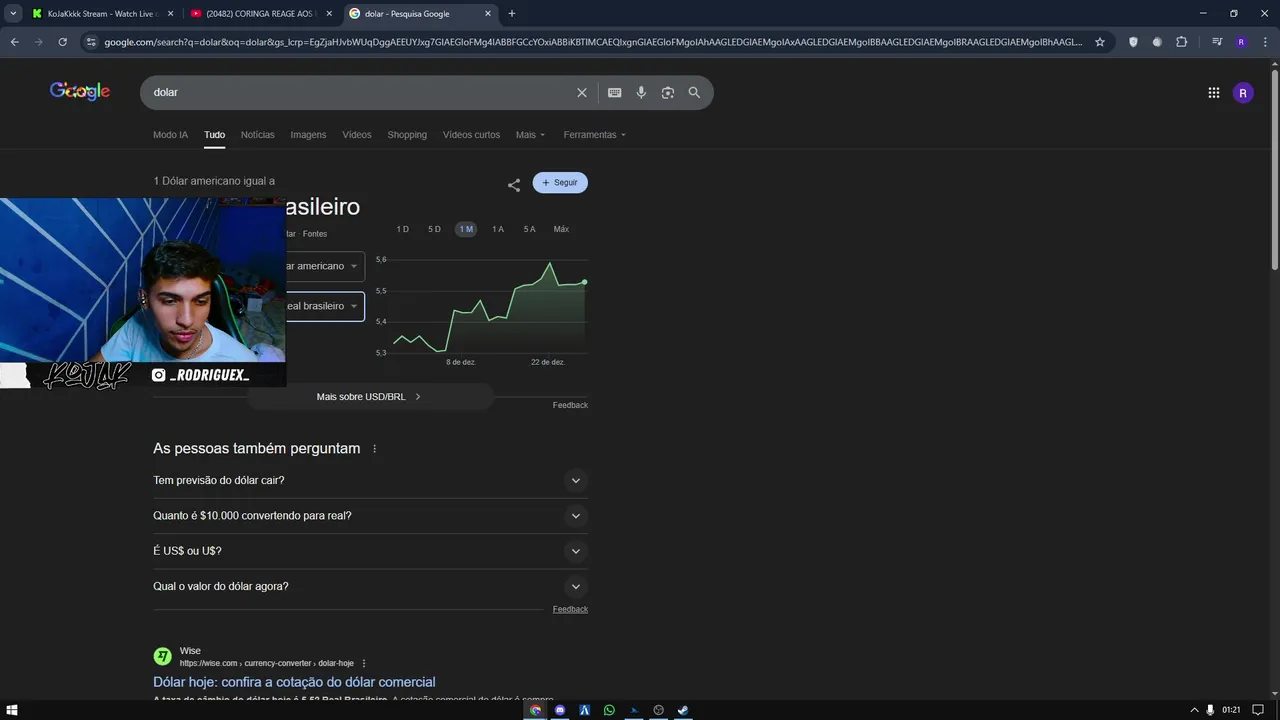The width and height of the screenshot is (1280, 720).
Task: Open the Chrome three-dot menu
Action: [1263, 42]
